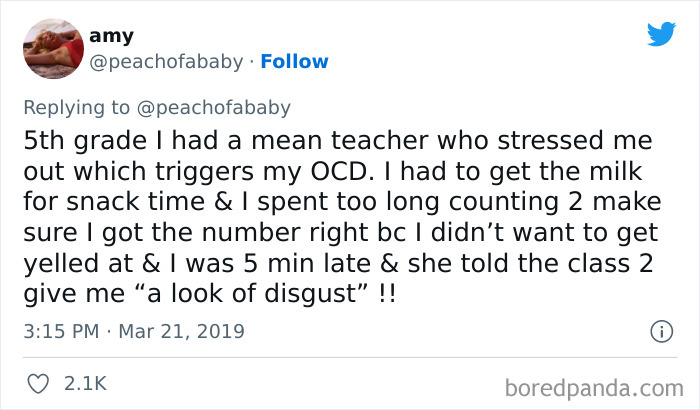Click the boredpanda.com watermark

[x=594, y=388]
